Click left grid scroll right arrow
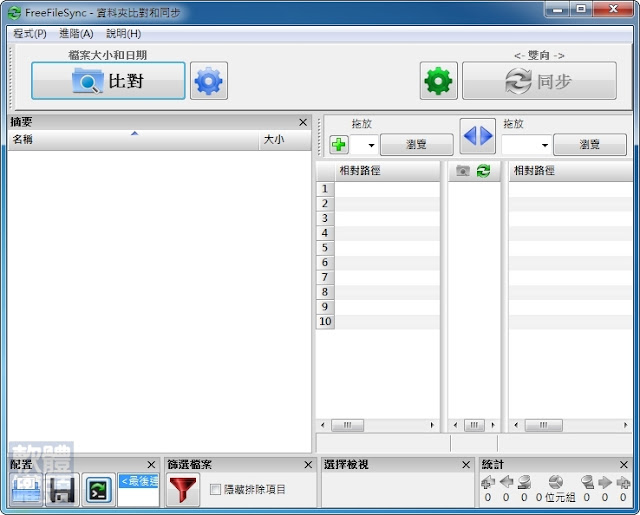The width and height of the screenshot is (640, 515). point(432,425)
